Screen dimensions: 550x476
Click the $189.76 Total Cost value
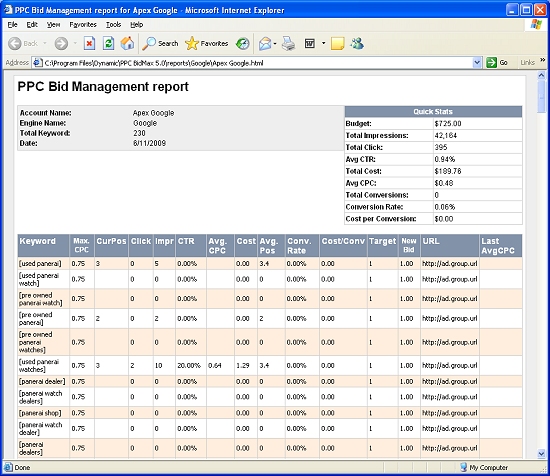click(448, 171)
